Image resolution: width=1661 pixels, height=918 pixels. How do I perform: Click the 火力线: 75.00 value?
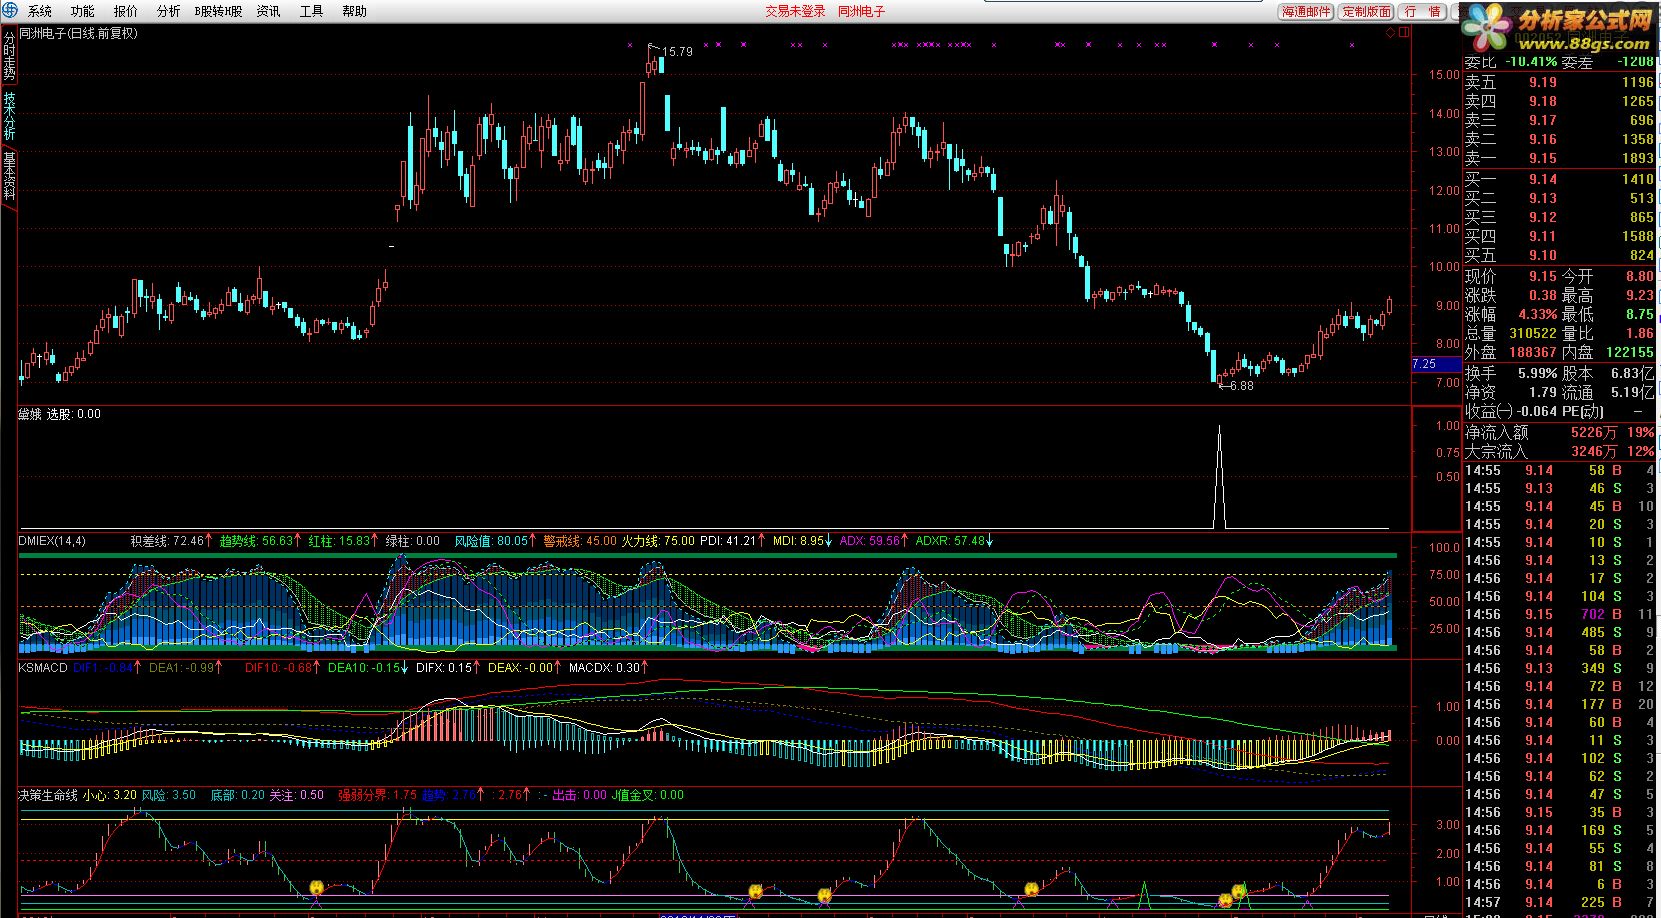click(x=658, y=541)
